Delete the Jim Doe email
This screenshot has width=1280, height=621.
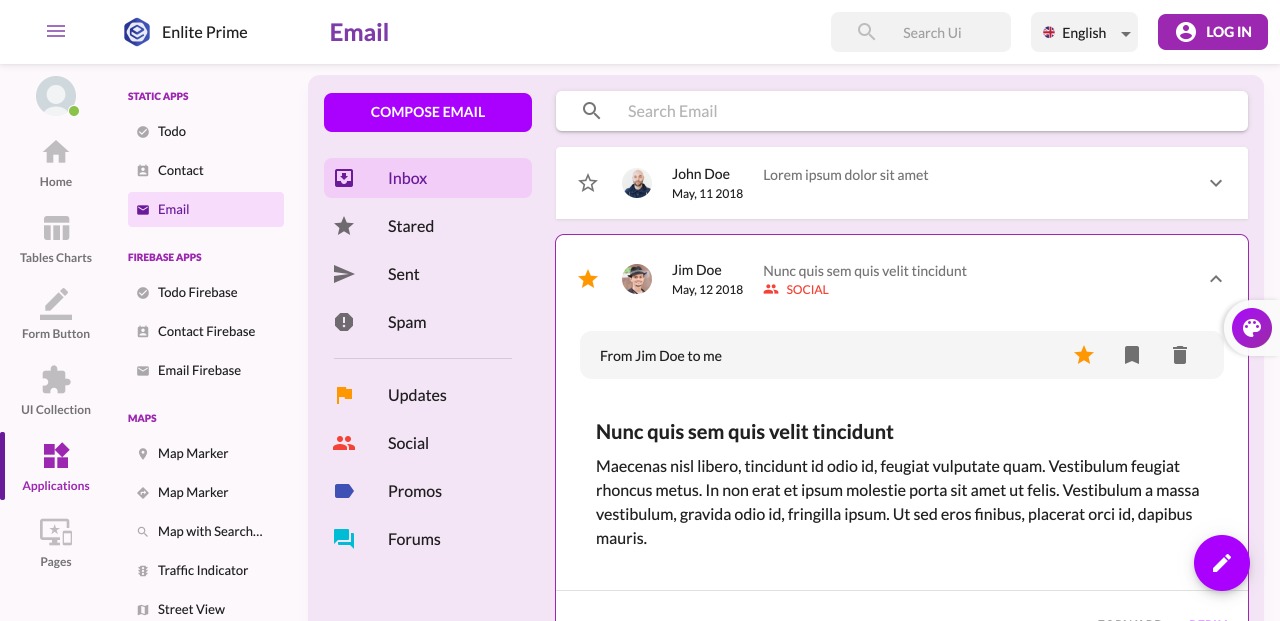click(x=1180, y=355)
